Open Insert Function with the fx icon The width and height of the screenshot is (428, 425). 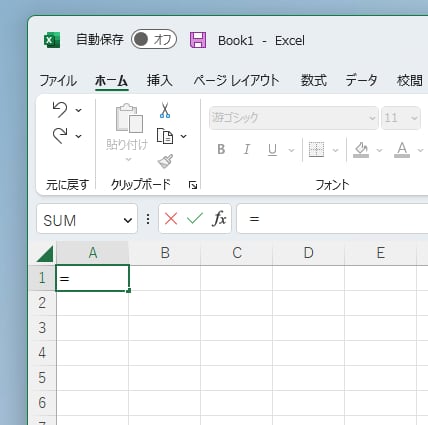[x=219, y=219]
